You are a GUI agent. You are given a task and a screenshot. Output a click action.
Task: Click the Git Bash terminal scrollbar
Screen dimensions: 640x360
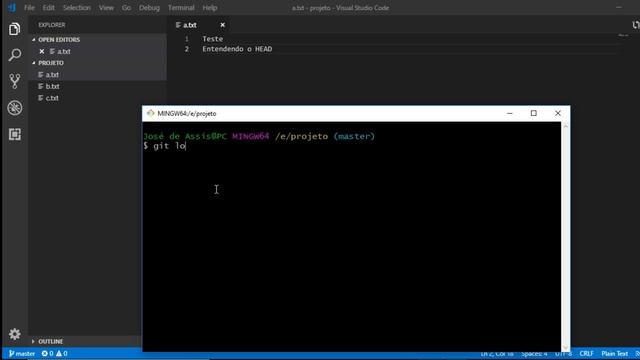click(x=565, y=237)
